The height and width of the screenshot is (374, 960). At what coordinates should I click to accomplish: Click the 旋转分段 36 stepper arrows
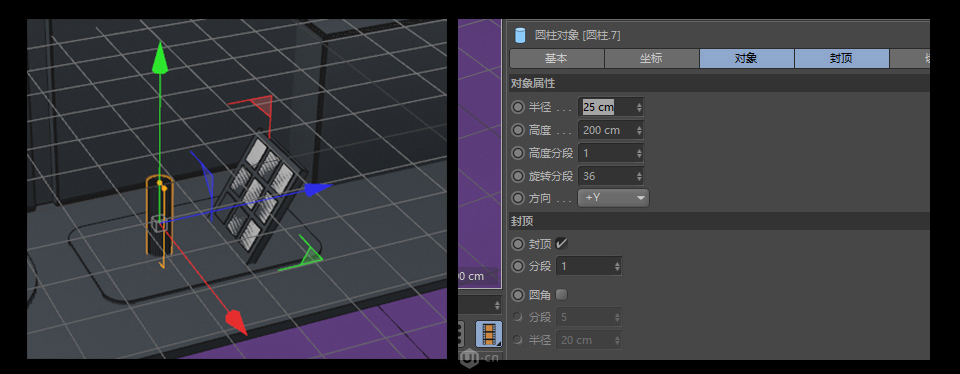click(639, 176)
